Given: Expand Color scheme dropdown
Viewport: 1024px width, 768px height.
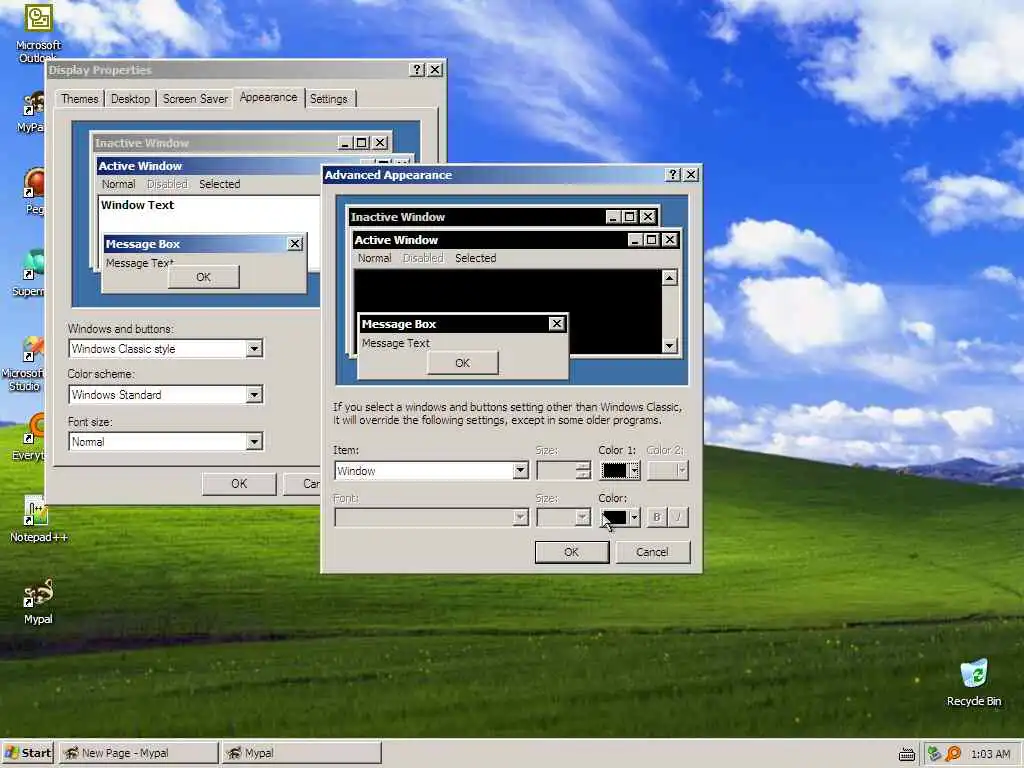Looking at the screenshot, I should (x=254, y=394).
